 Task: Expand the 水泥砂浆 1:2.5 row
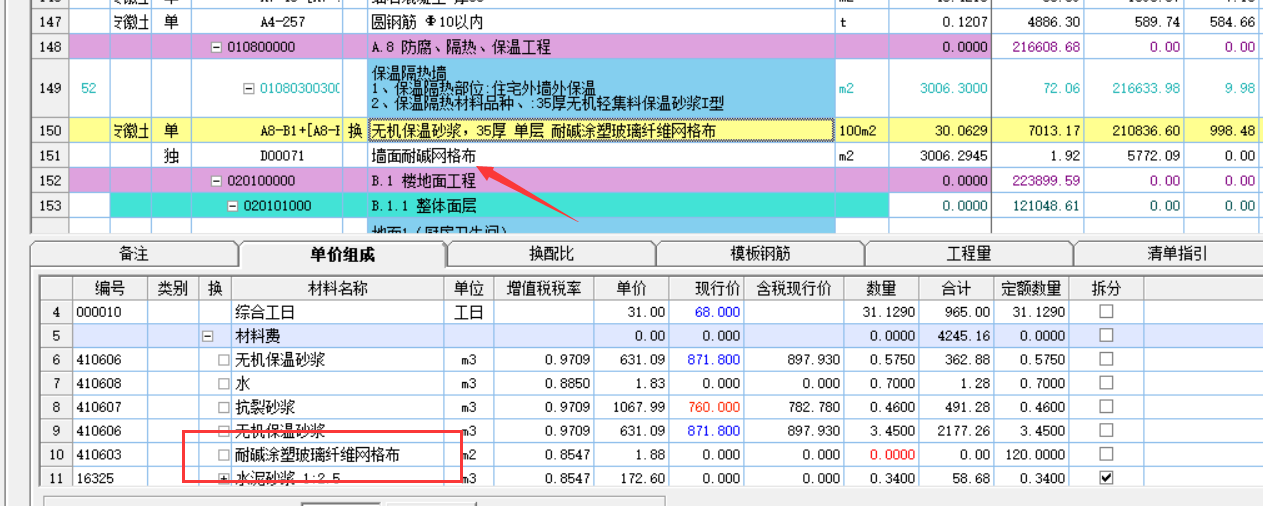223,478
